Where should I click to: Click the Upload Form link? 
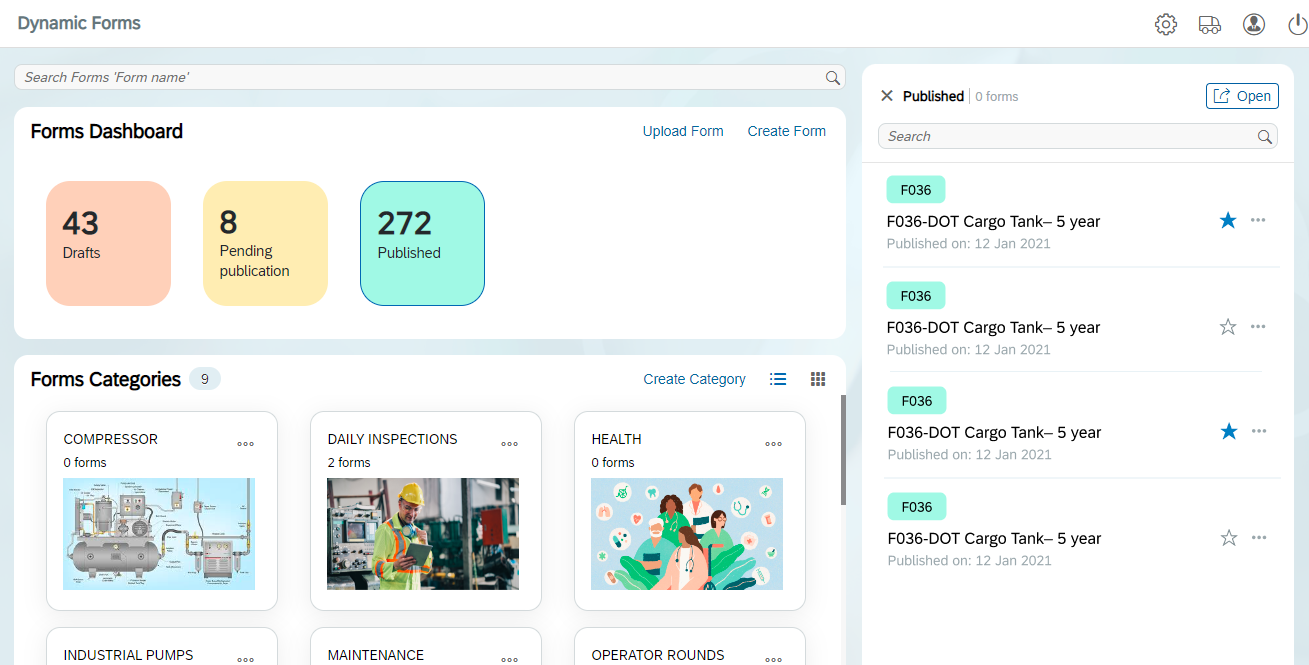click(x=683, y=131)
